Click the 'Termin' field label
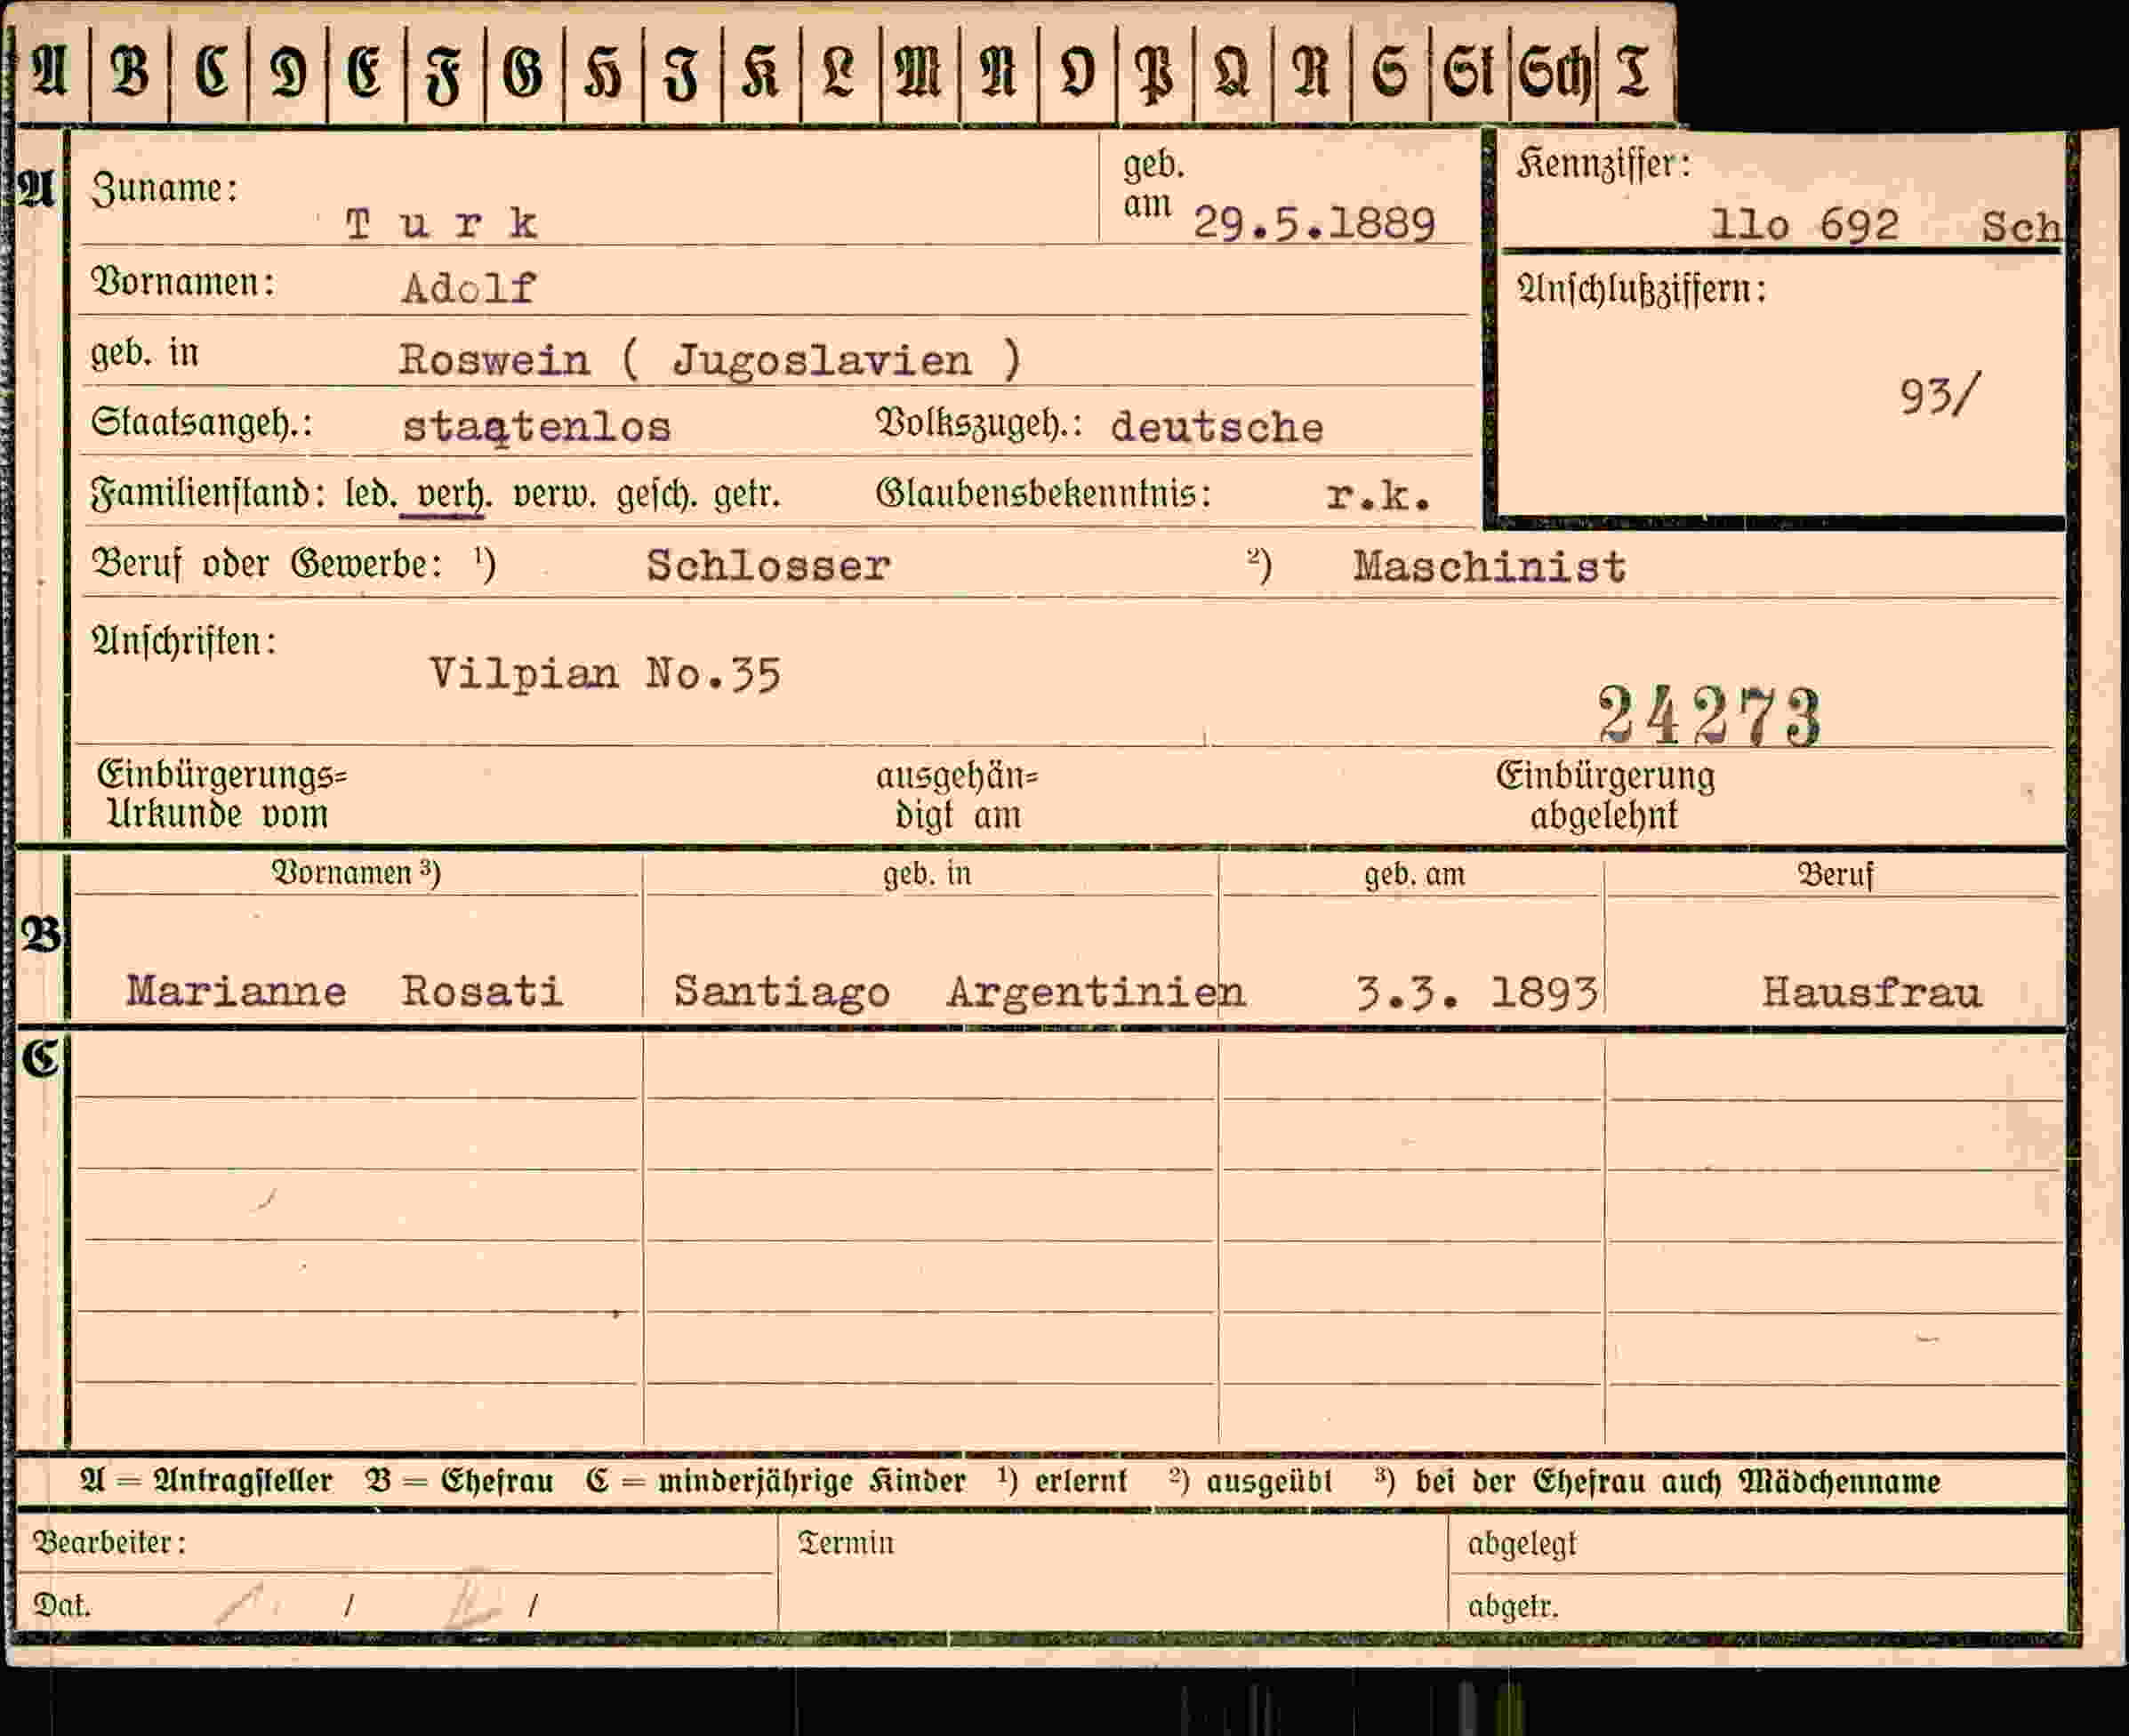 pos(845,1543)
